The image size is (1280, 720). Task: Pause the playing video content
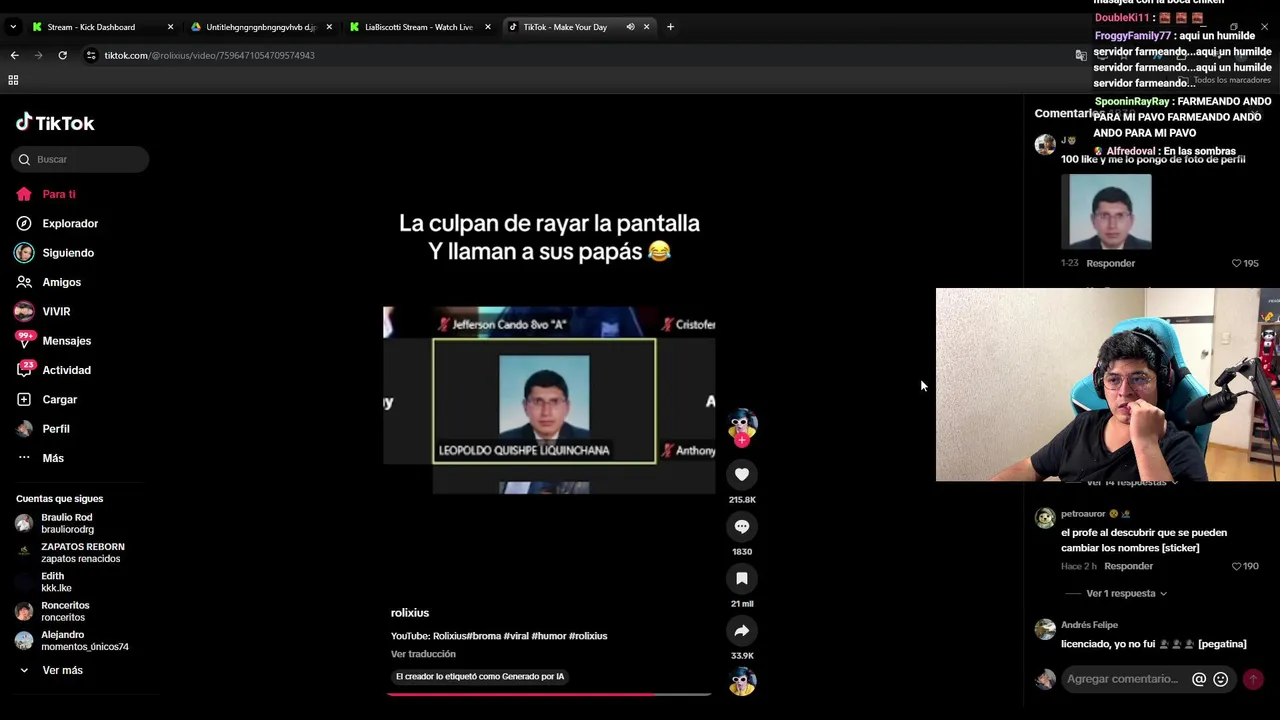549,400
